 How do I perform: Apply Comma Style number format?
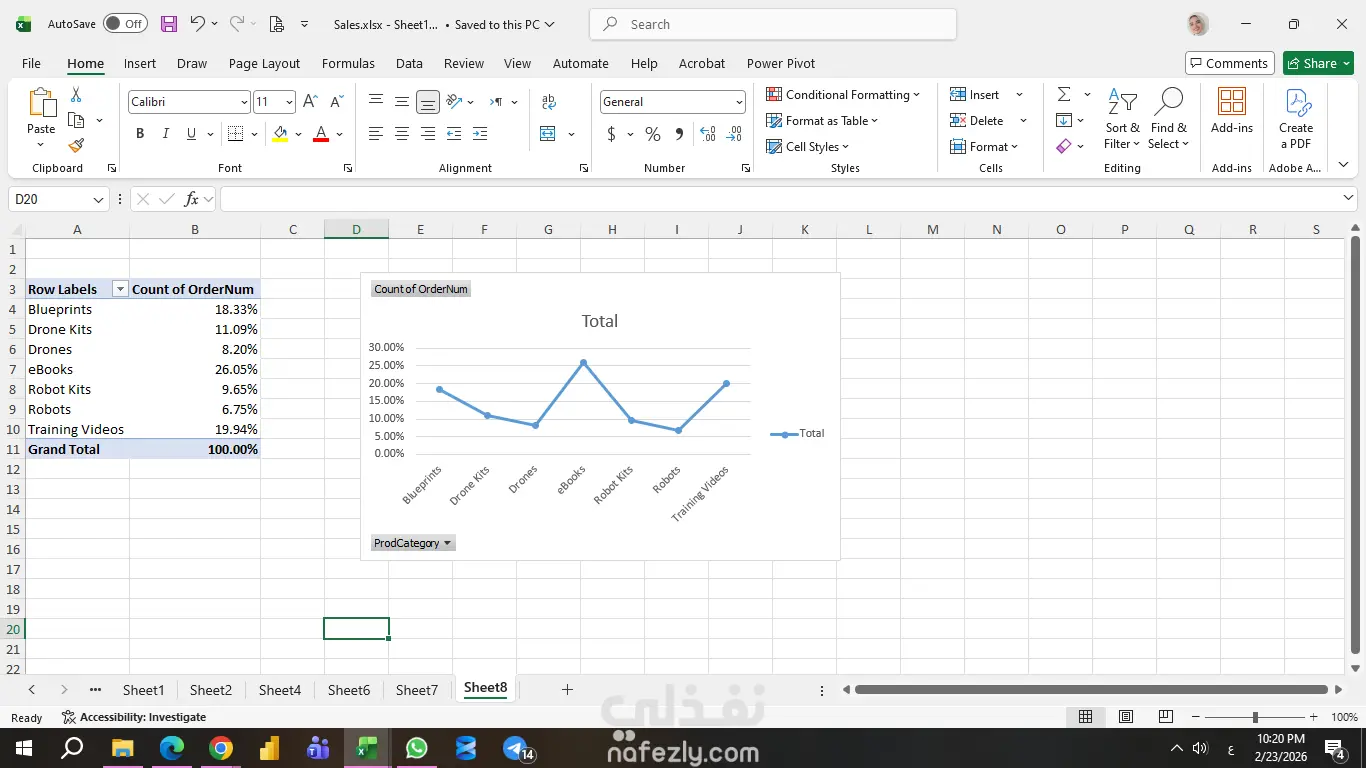coord(679,134)
